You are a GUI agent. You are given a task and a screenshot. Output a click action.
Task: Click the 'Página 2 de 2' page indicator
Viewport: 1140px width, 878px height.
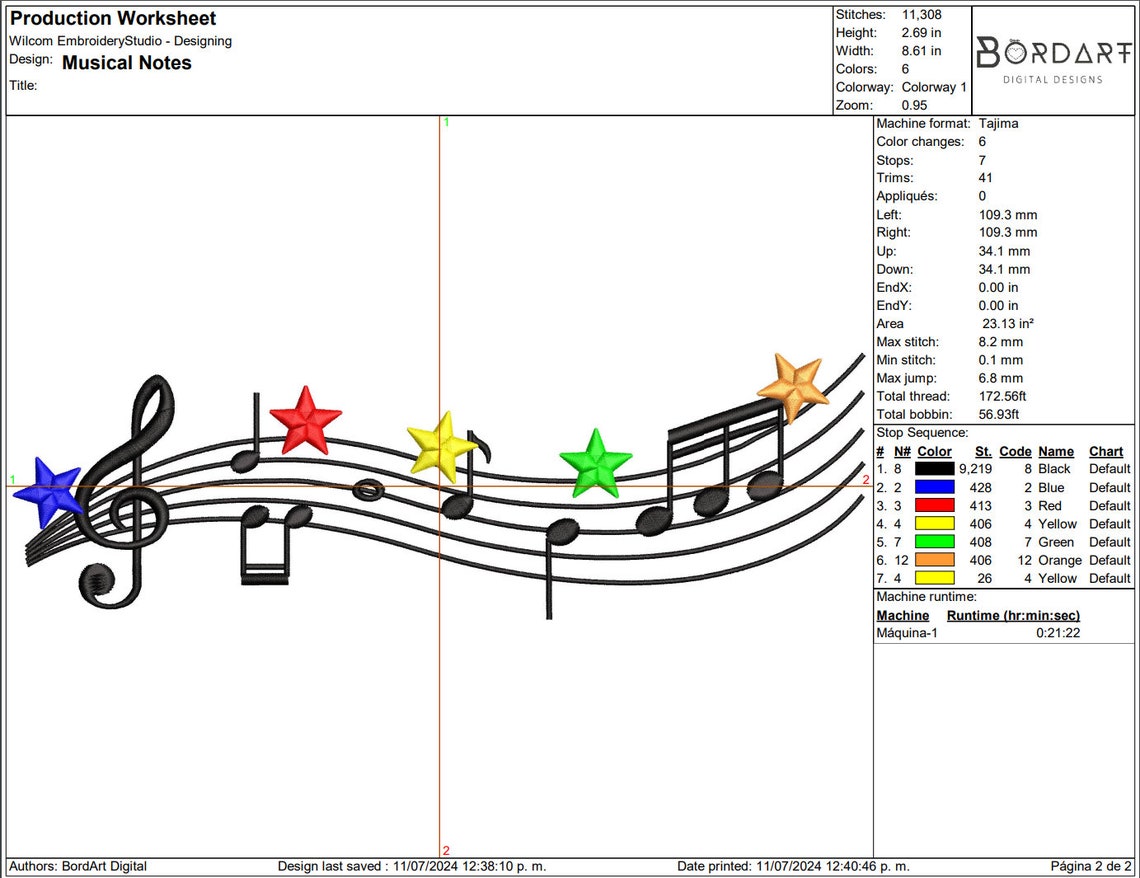1091,866
